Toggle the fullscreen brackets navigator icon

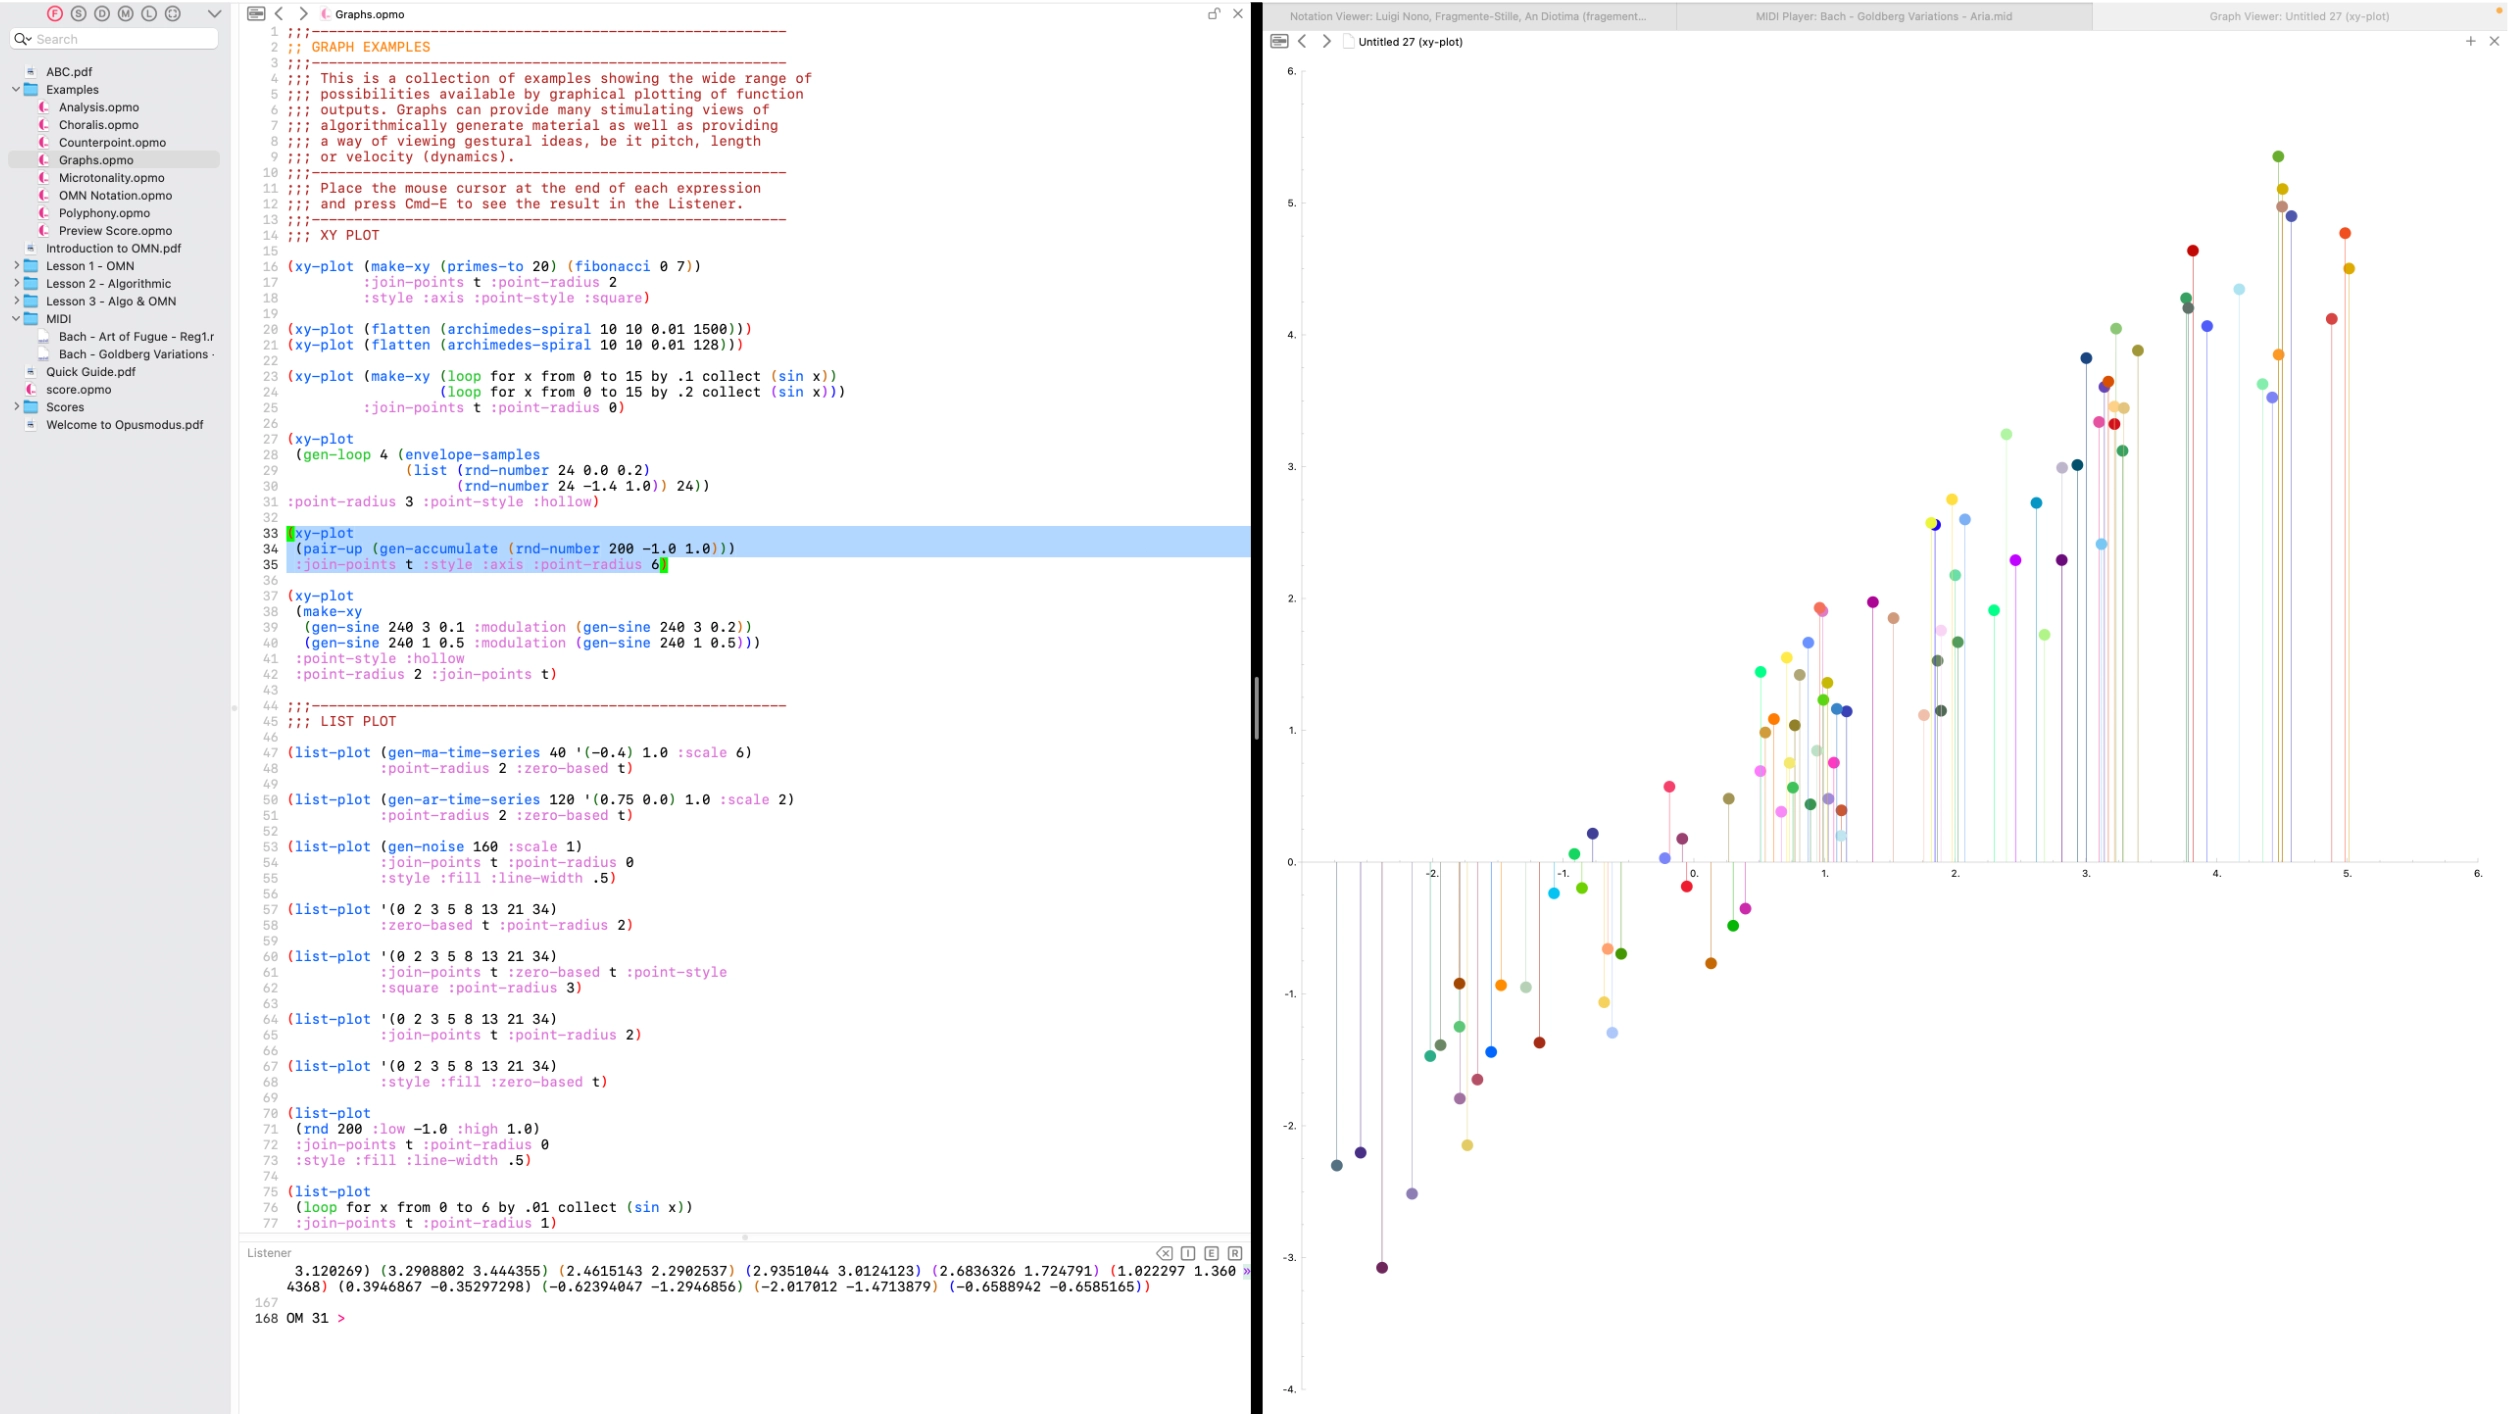(173, 14)
